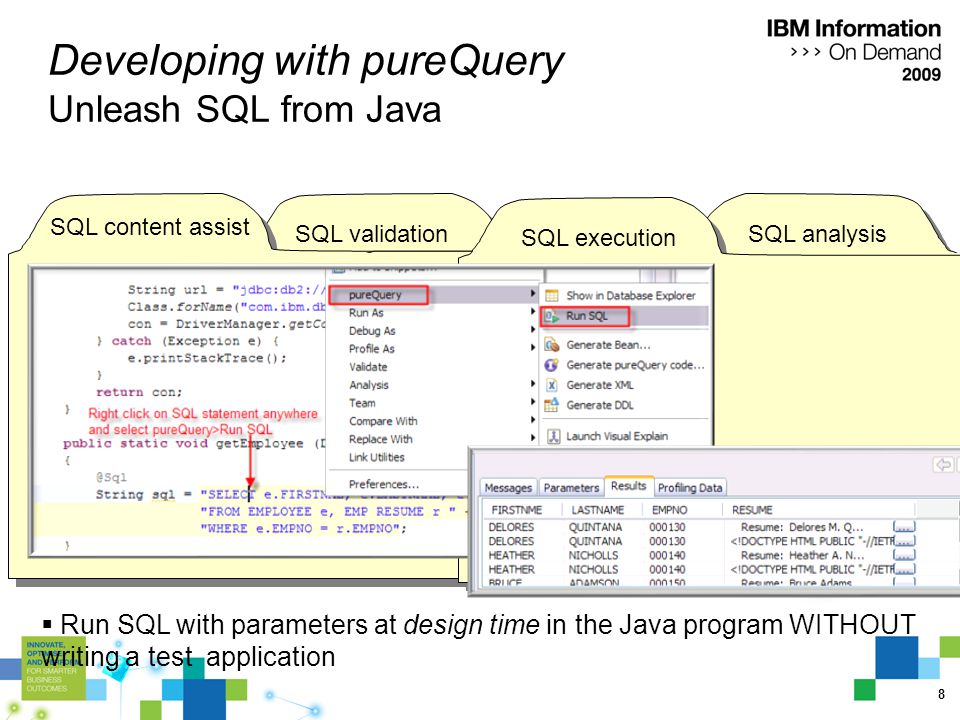Click the @Sql annotation in the editor
The image size is (960, 720).
pos(111,476)
